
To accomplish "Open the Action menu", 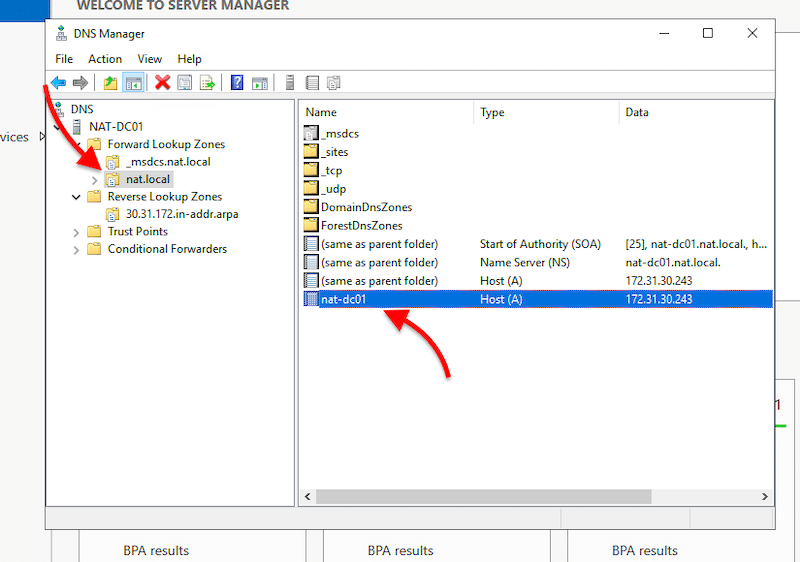I will [105, 59].
